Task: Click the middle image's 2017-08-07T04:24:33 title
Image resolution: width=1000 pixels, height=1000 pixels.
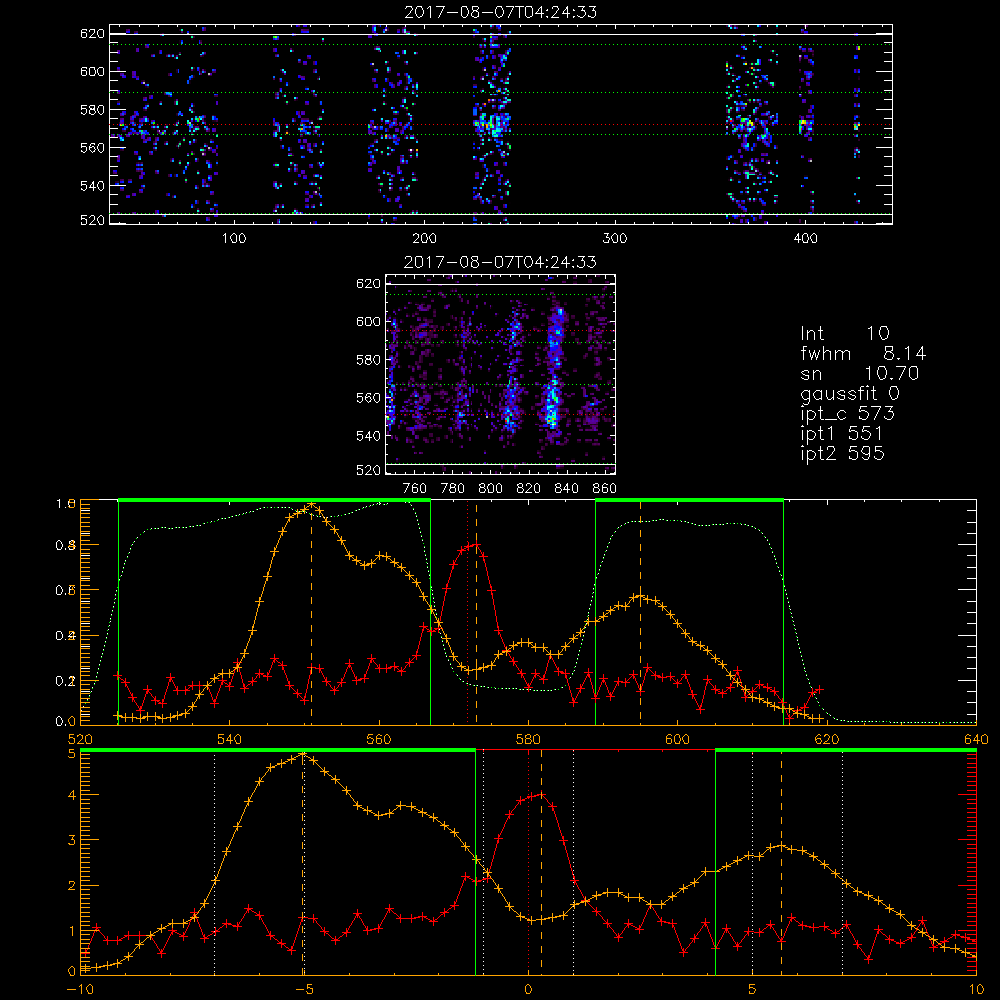Action: point(501,262)
